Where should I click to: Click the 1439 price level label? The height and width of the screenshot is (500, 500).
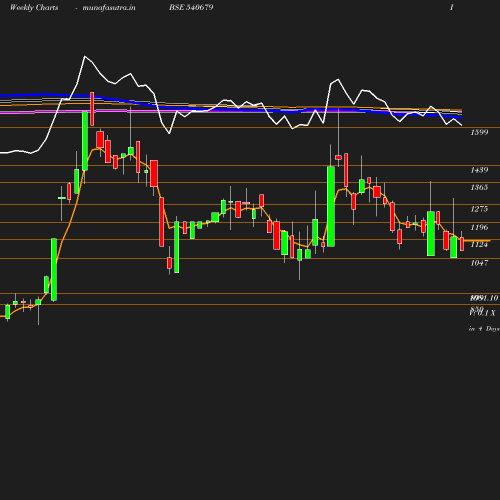pyautogui.click(x=479, y=170)
